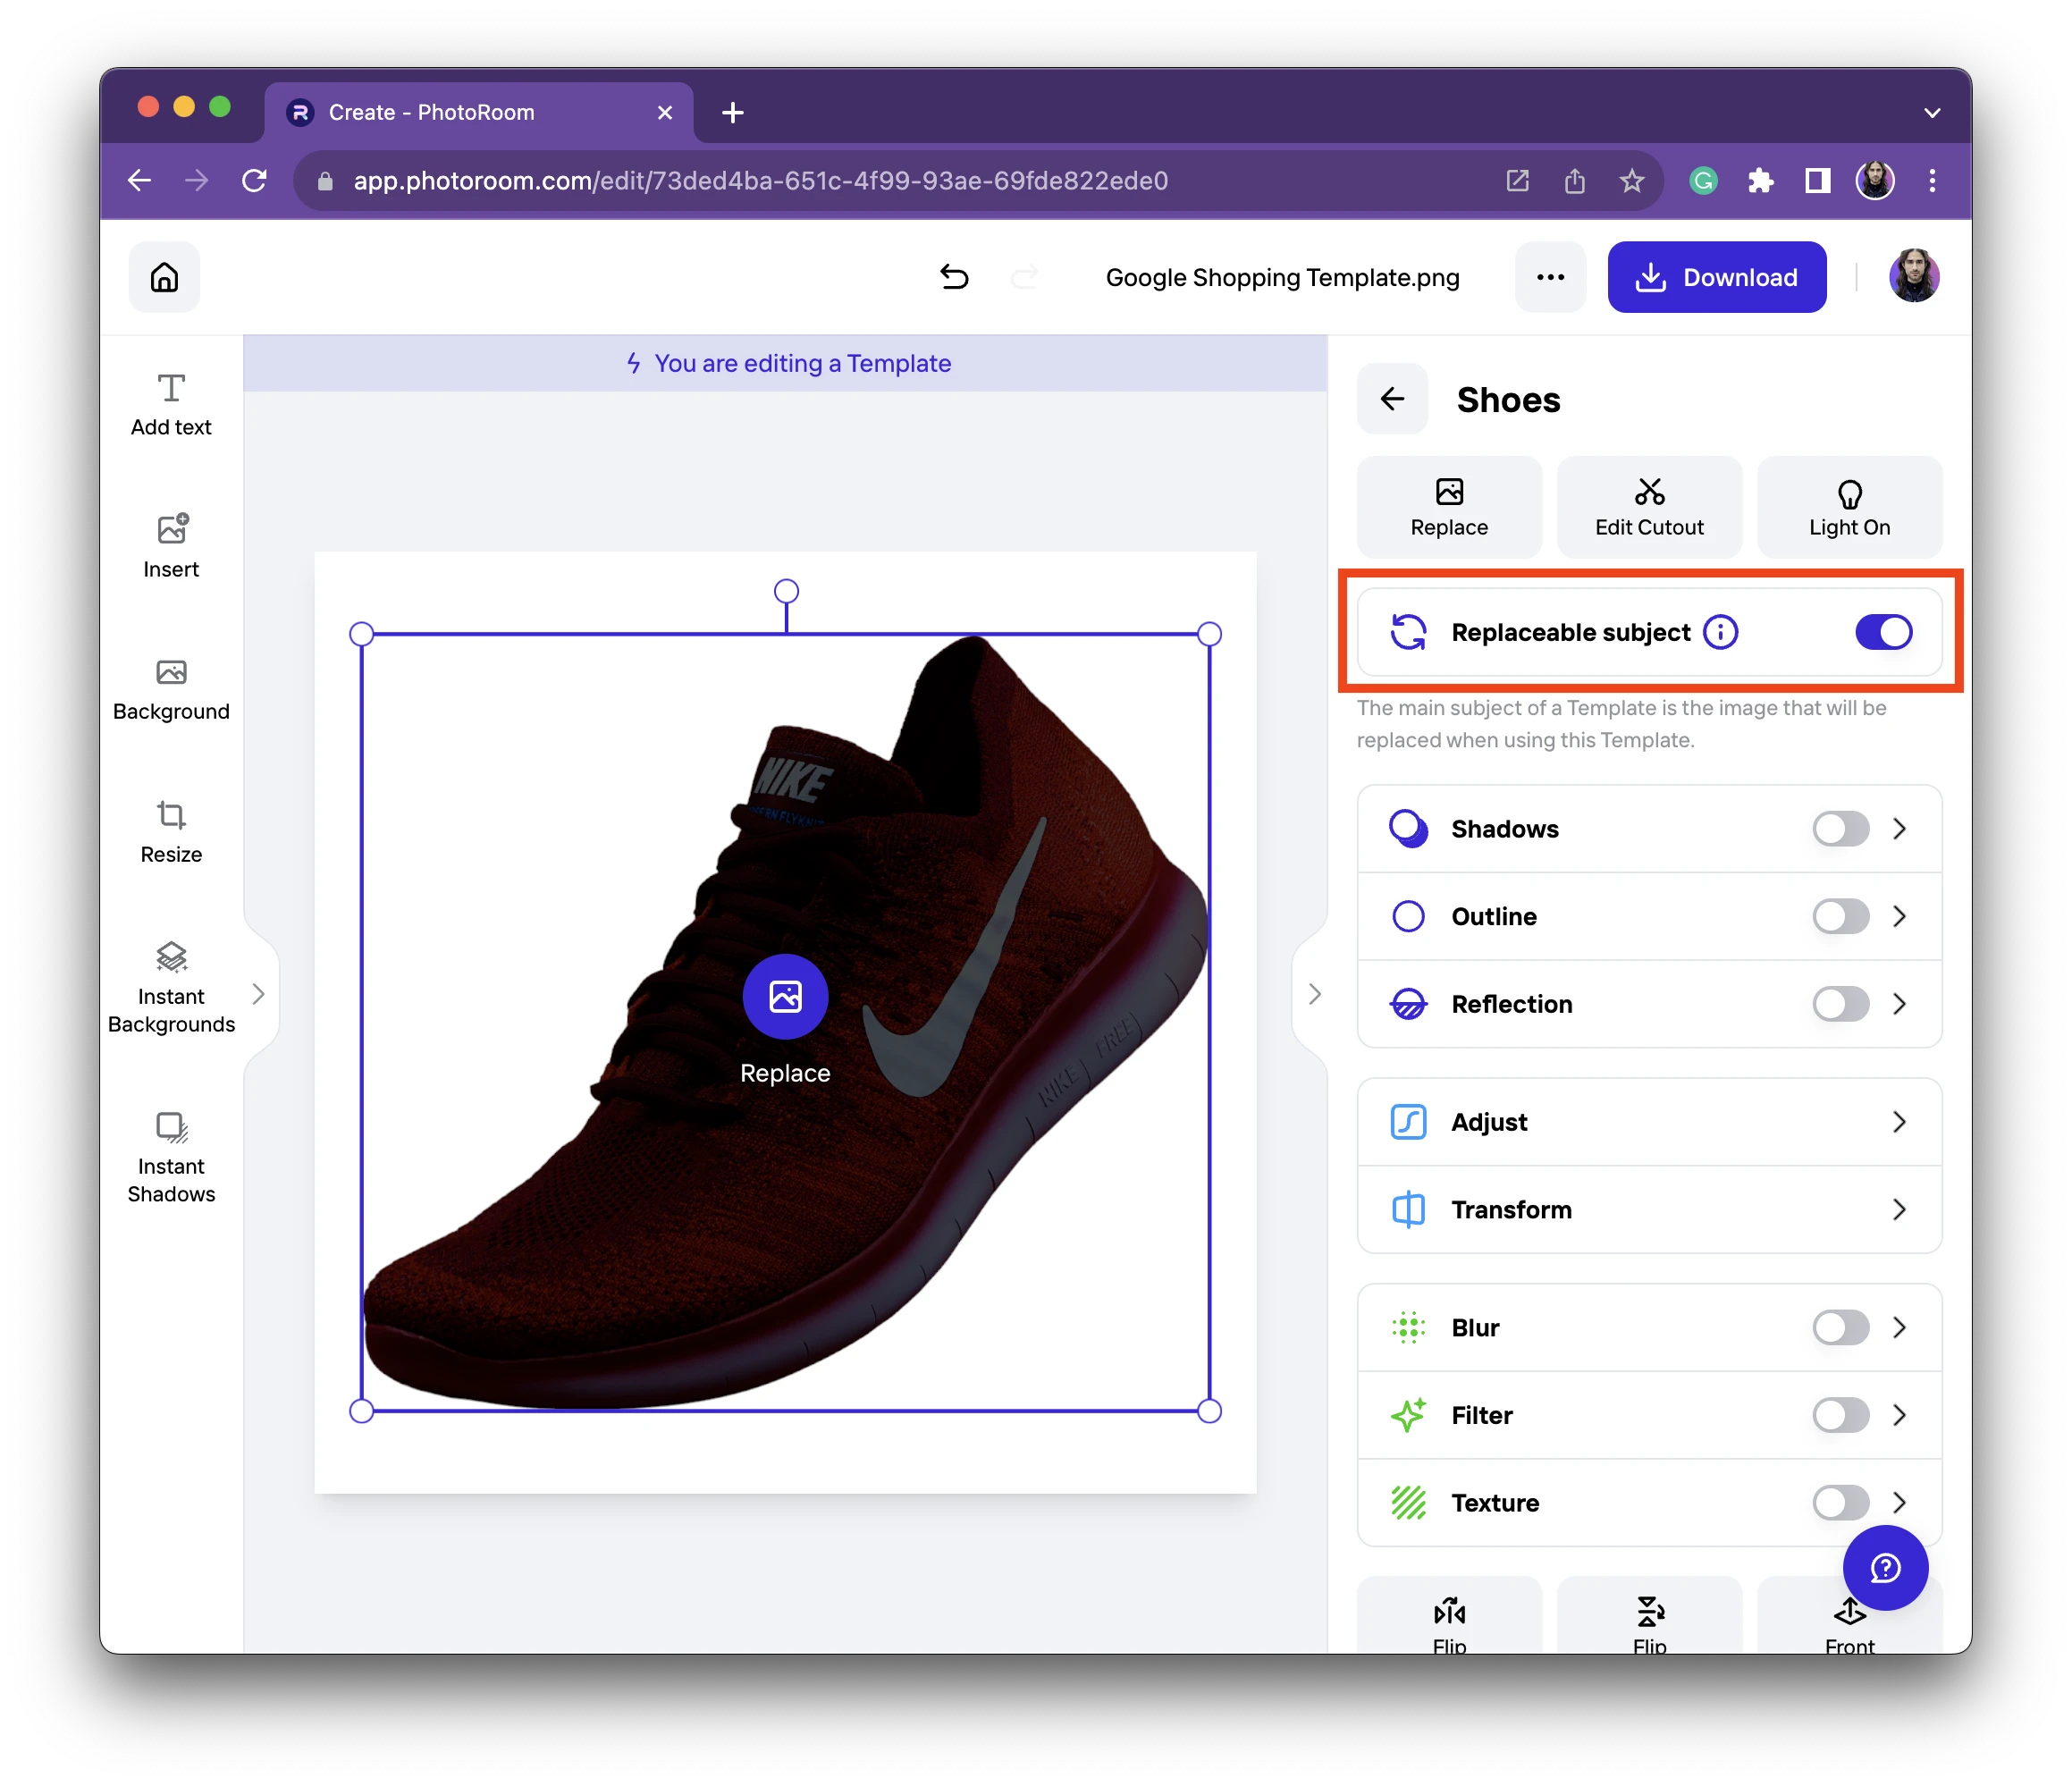This screenshot has width=2072, height=1786.
Task: Undo the last edit
Action: [x=955, y=277]
